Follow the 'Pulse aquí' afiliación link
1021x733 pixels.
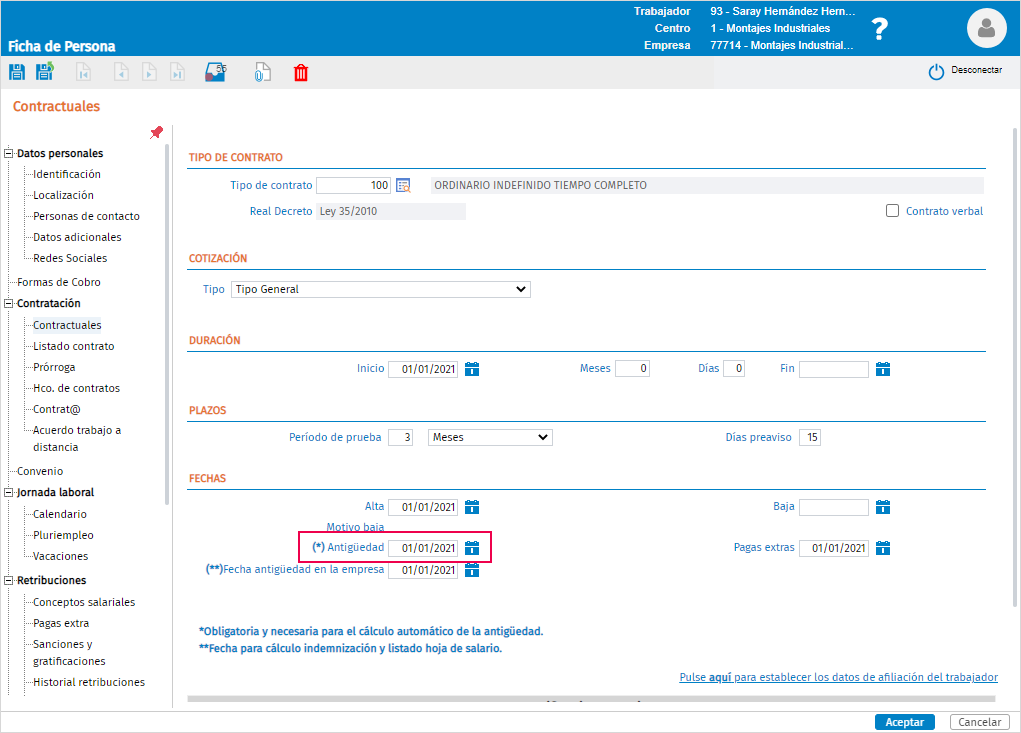(839, 677)
